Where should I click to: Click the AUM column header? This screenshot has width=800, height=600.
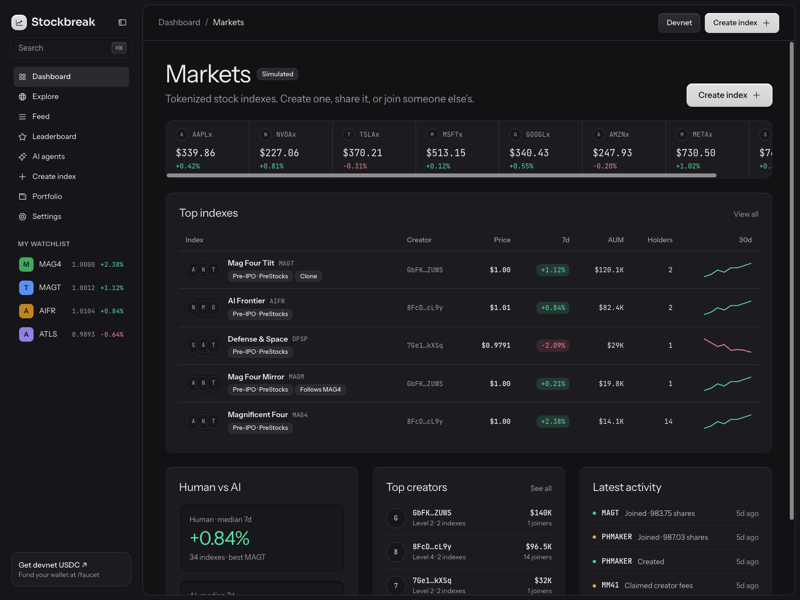pos(615,240)
